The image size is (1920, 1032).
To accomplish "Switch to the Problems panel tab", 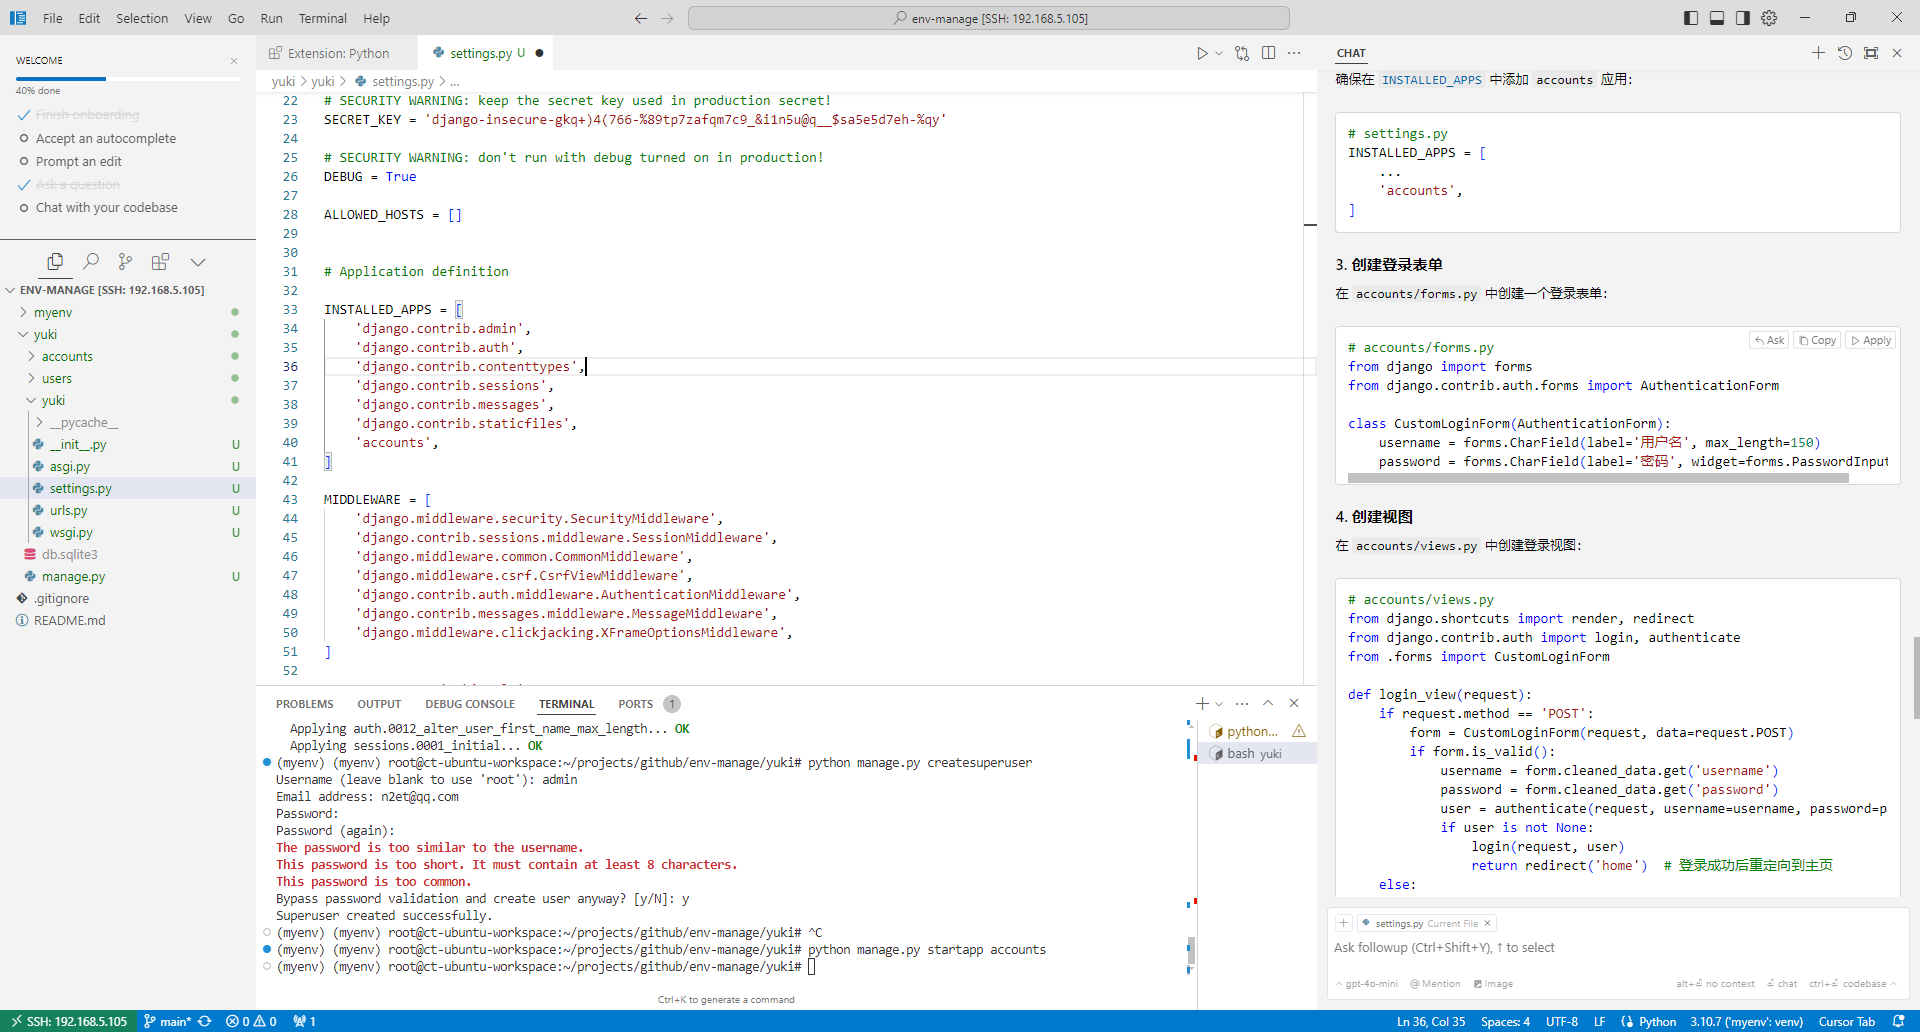I will pyautogui.click(x=305, y=704).
